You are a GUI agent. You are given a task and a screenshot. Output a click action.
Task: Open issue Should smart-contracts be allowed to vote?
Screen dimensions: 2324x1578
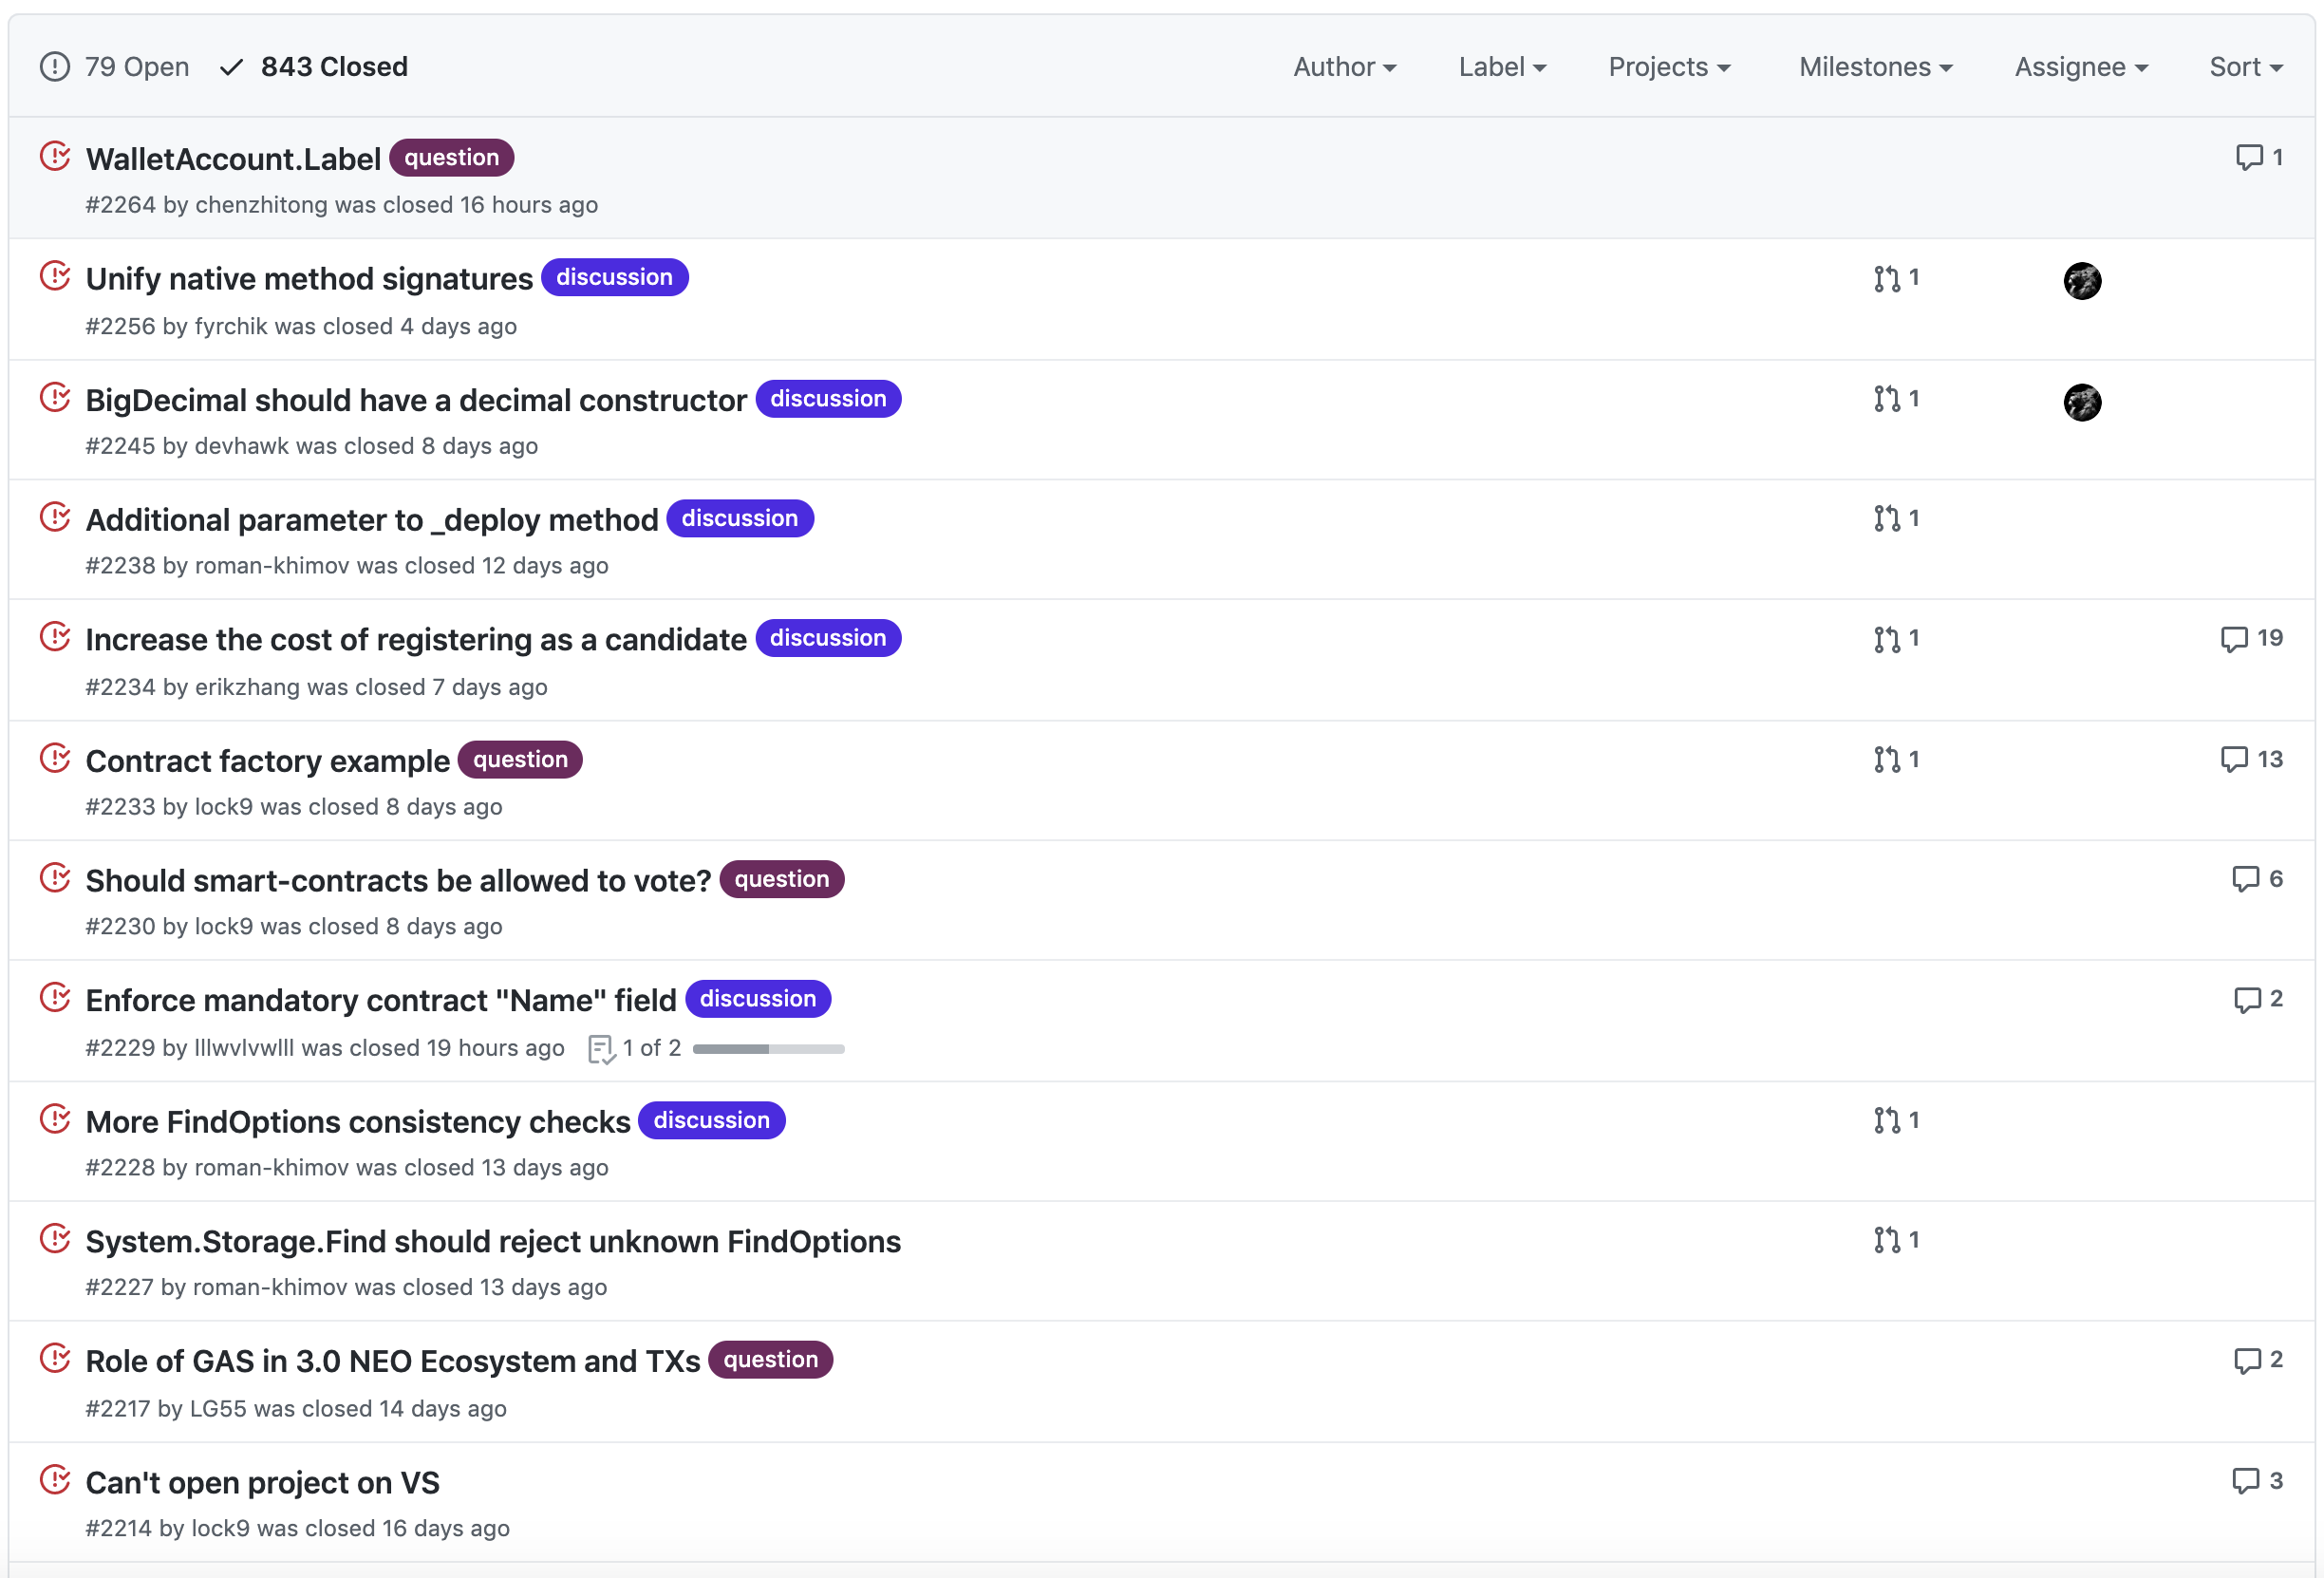[398, 880]
